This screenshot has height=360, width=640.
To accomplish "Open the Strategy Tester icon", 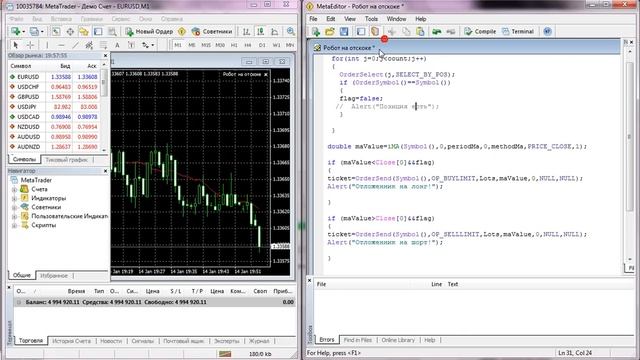I will 112,31.
